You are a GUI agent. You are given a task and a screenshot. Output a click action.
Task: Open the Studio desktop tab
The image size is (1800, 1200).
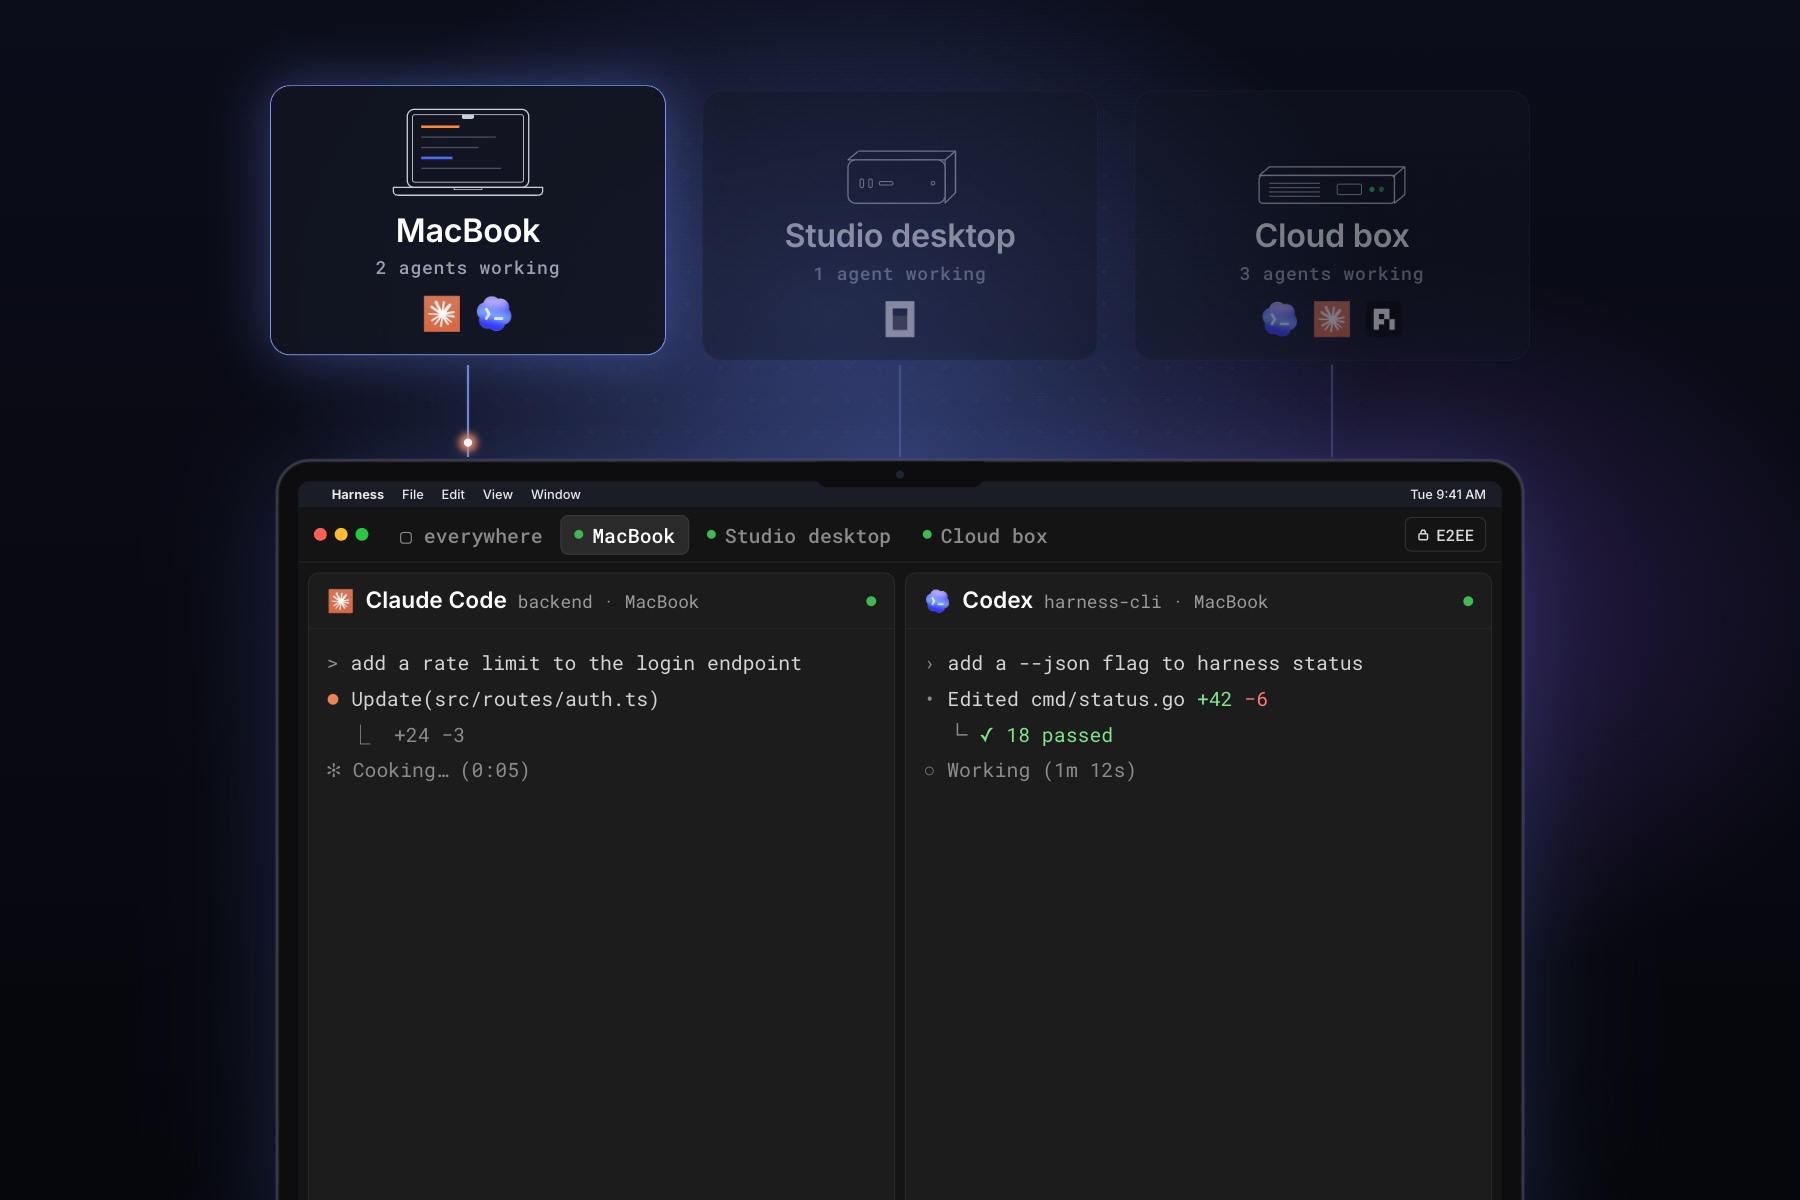[x=798, y=536]
